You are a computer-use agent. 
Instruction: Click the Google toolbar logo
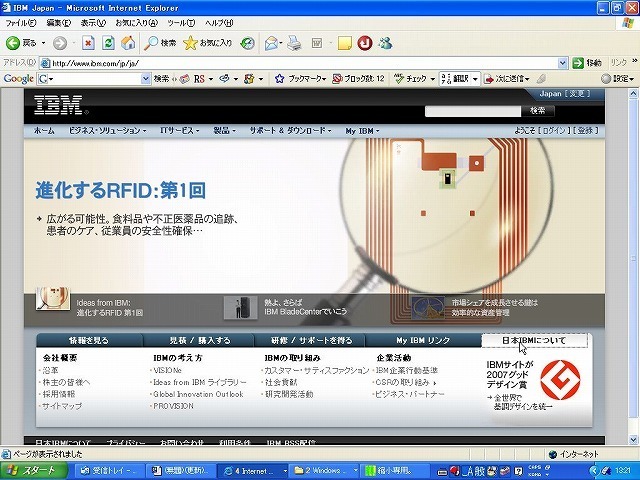(18, 78)
